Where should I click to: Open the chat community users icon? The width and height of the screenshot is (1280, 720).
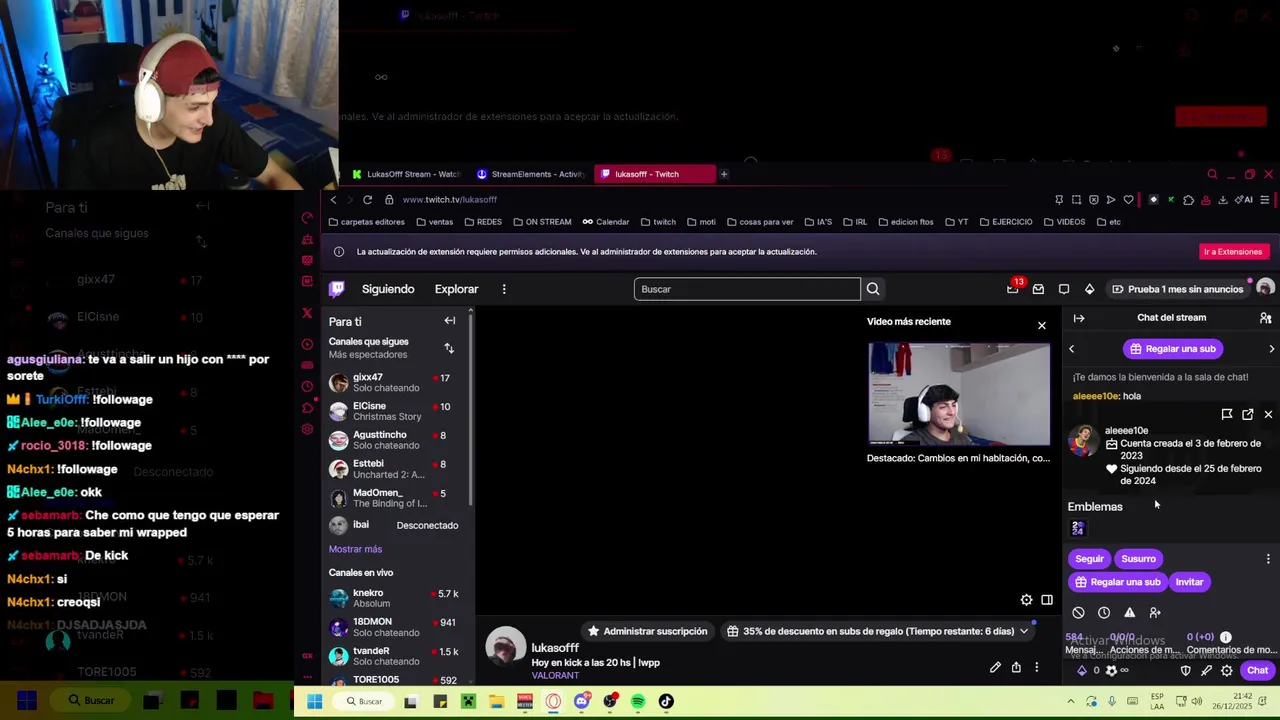point(1265,318)
